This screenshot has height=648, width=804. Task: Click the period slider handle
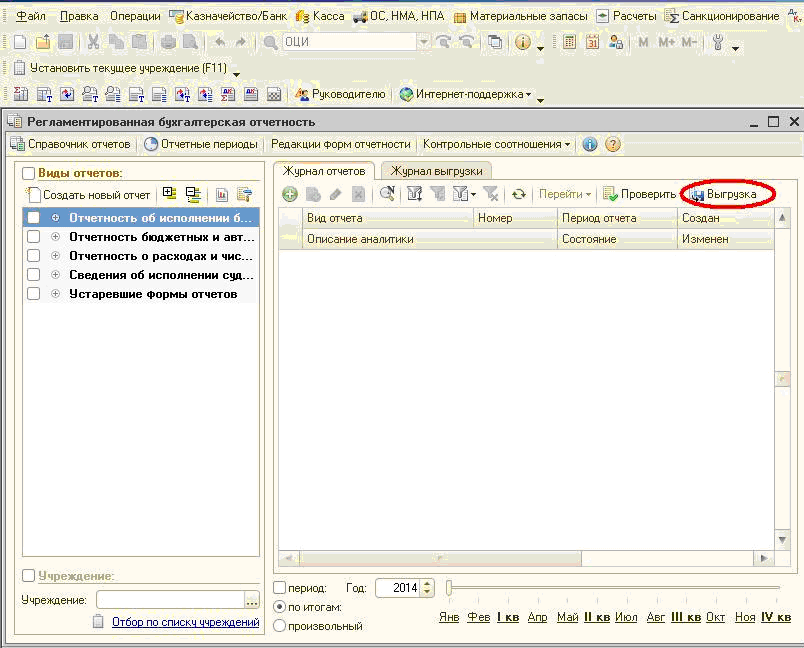(x=449, y=588)
